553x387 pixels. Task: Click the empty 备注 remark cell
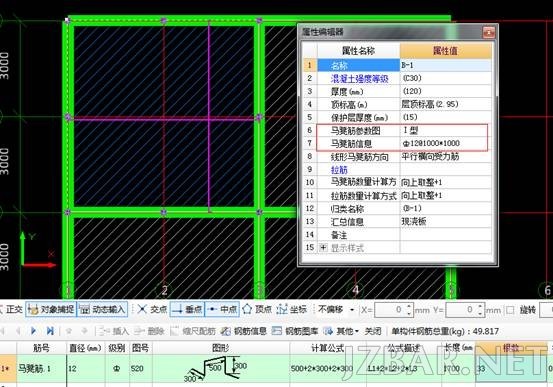[x=446, y=235]
